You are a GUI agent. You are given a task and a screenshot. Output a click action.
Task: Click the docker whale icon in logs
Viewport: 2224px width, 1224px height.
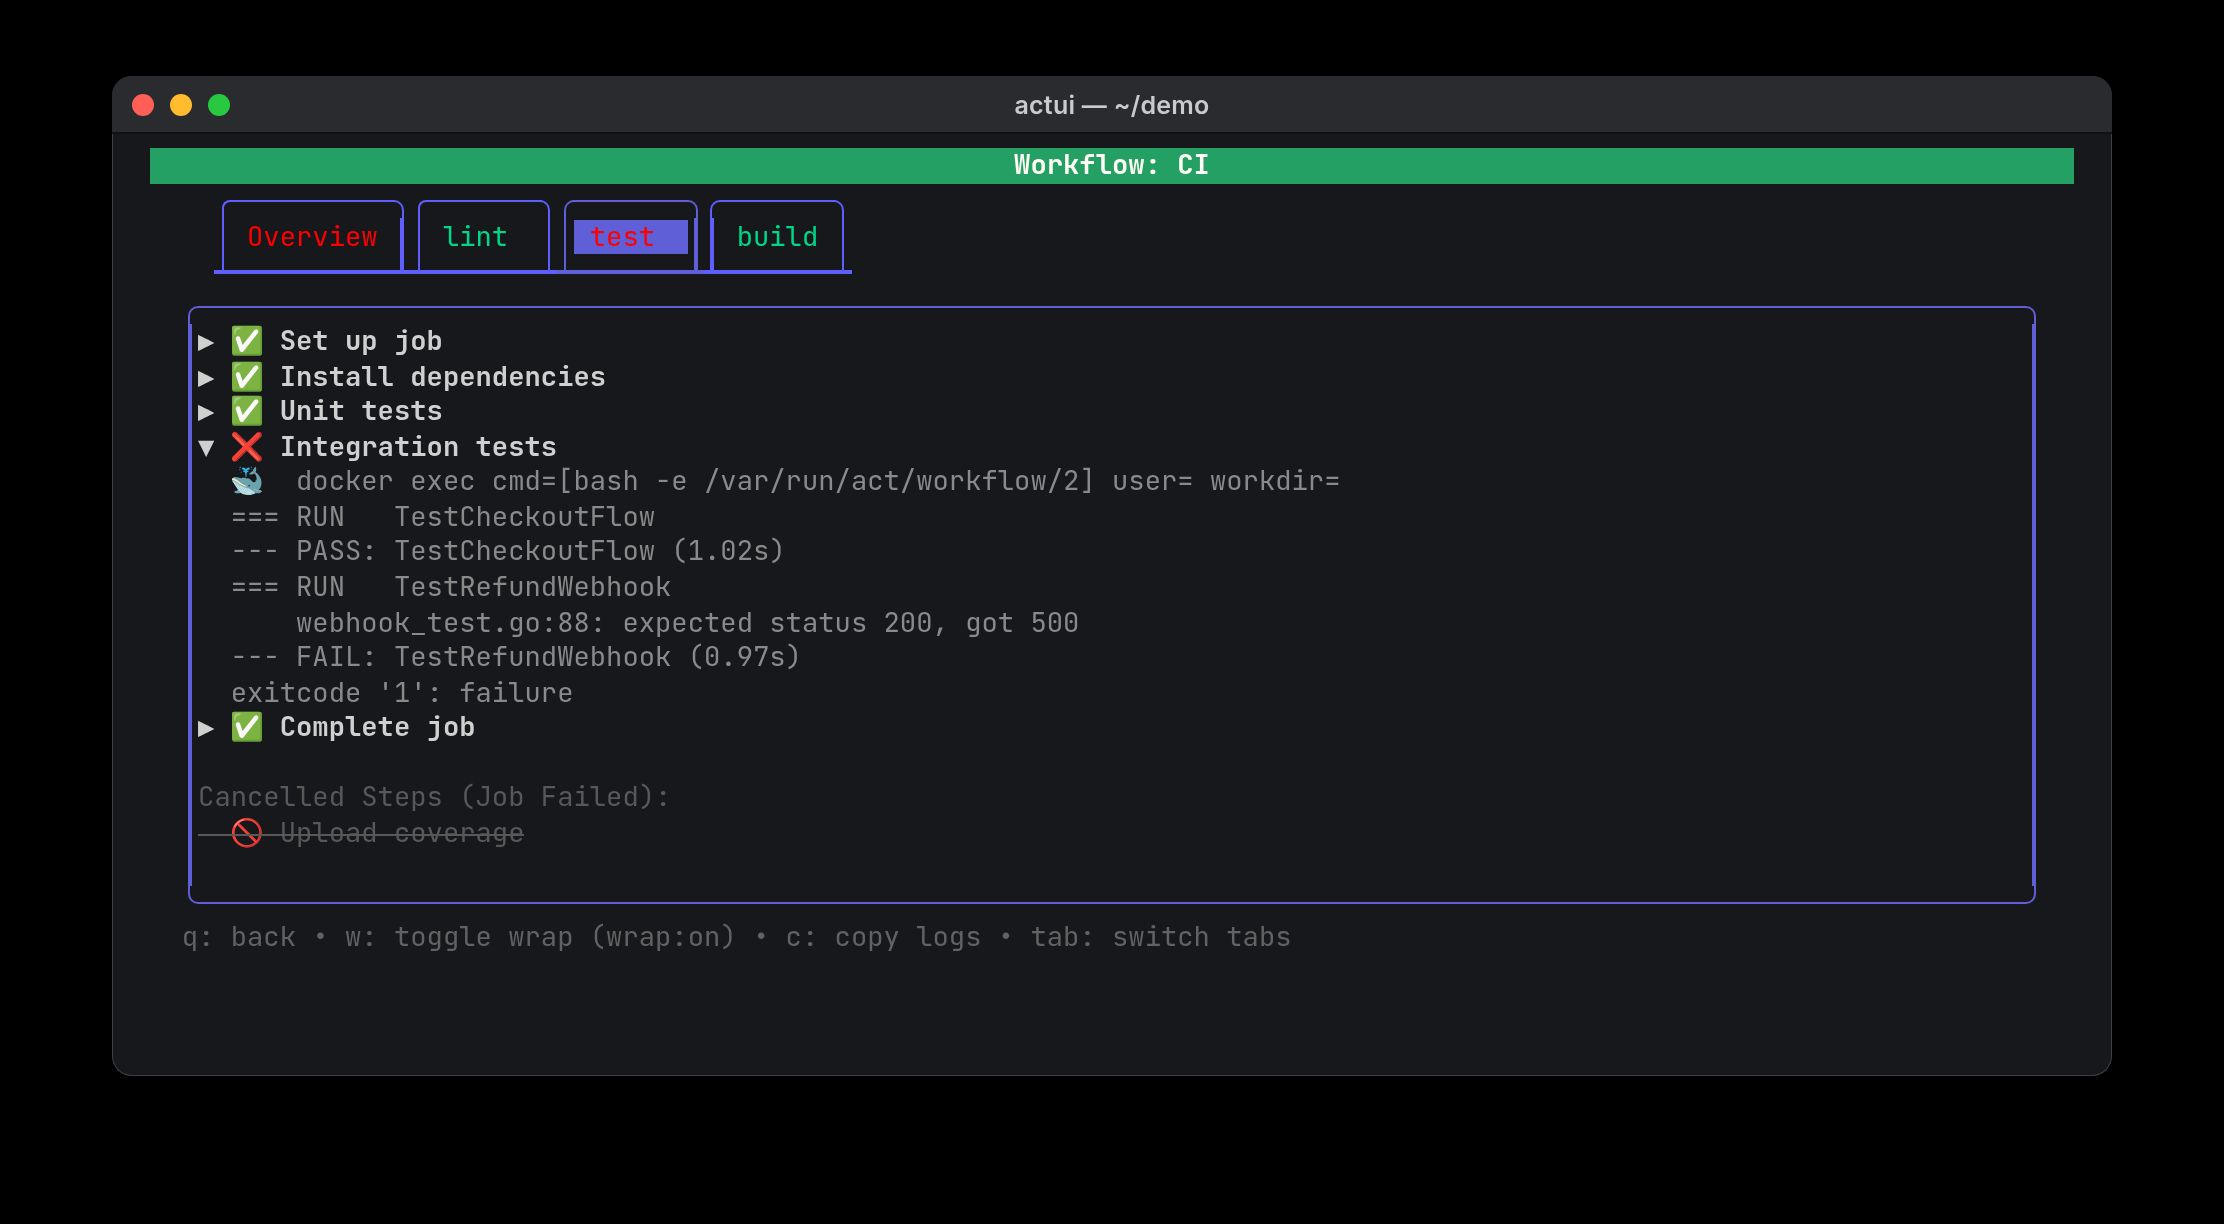(x=247, y=481)
